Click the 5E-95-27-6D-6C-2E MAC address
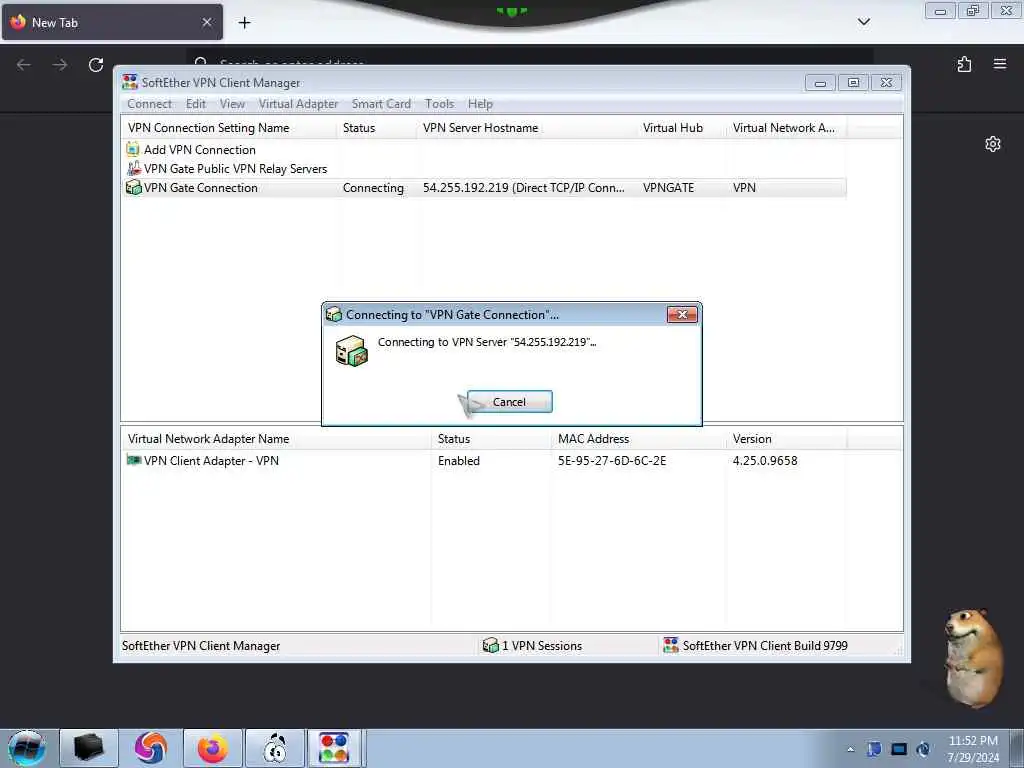 (x=612, y=461)
